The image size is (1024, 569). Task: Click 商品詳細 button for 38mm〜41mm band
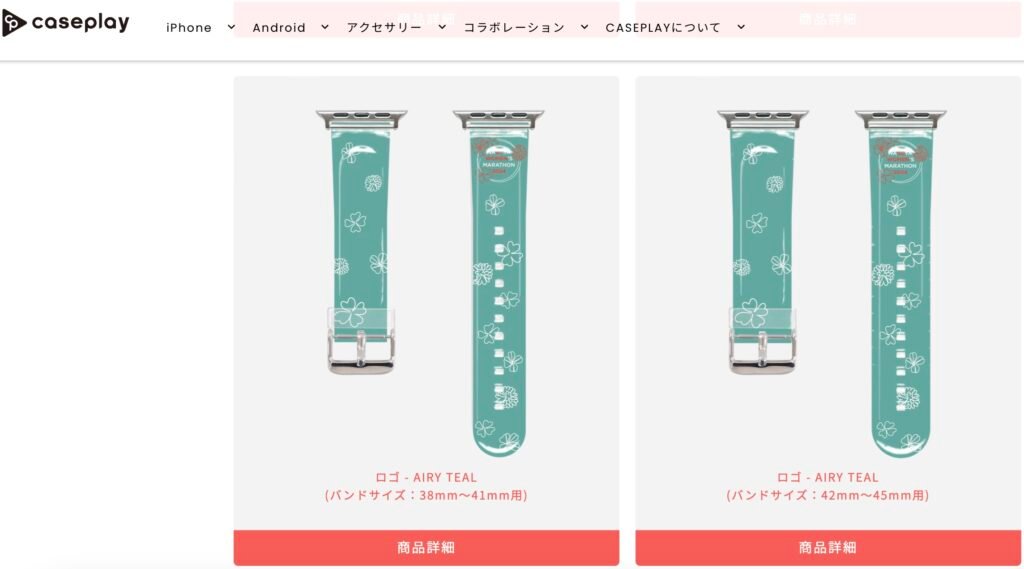pyautogui.click(x=426, y=547)
